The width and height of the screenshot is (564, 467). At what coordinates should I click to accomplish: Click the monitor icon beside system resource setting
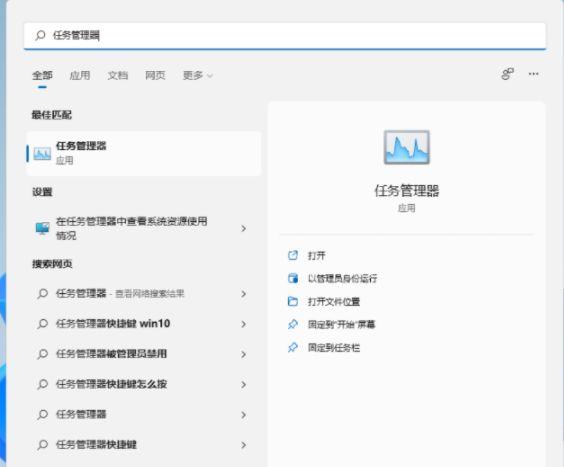(42, 228)
